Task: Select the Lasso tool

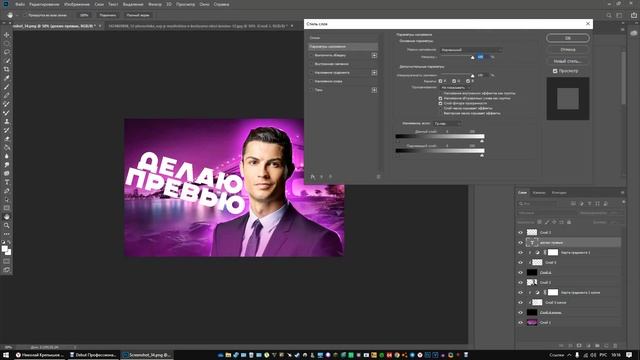Action: [x=7, y=52]
